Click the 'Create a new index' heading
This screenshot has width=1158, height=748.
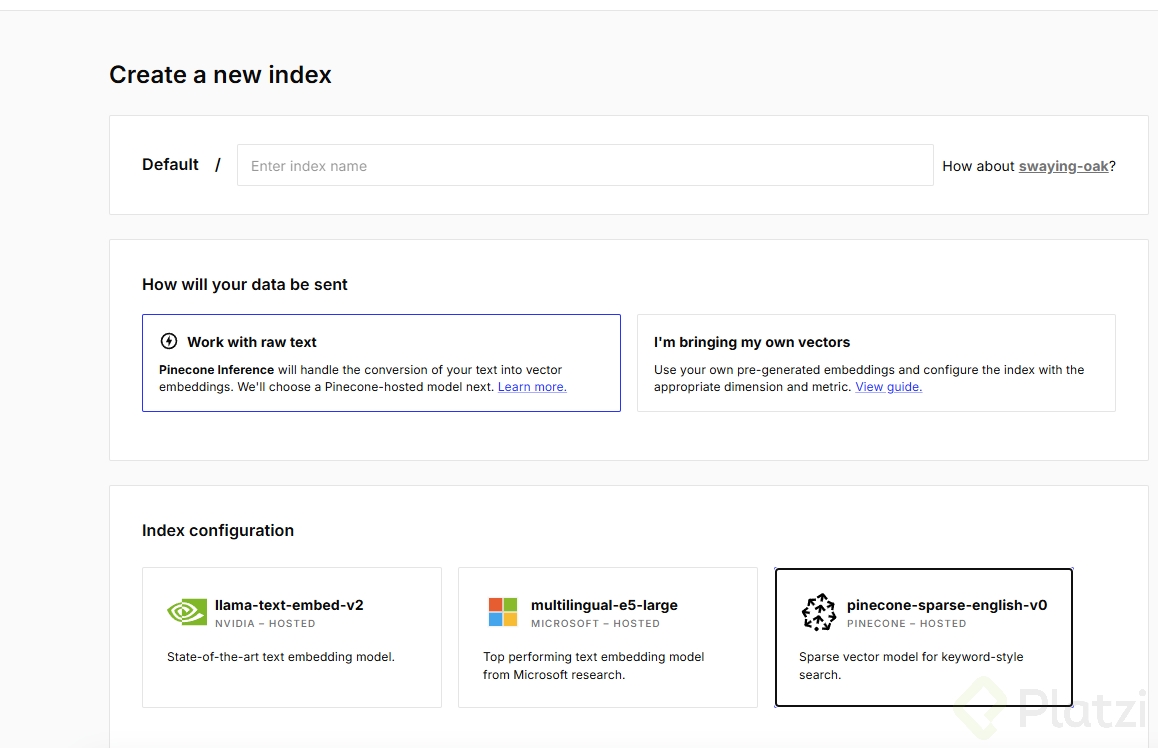click(x=220, y=75)
